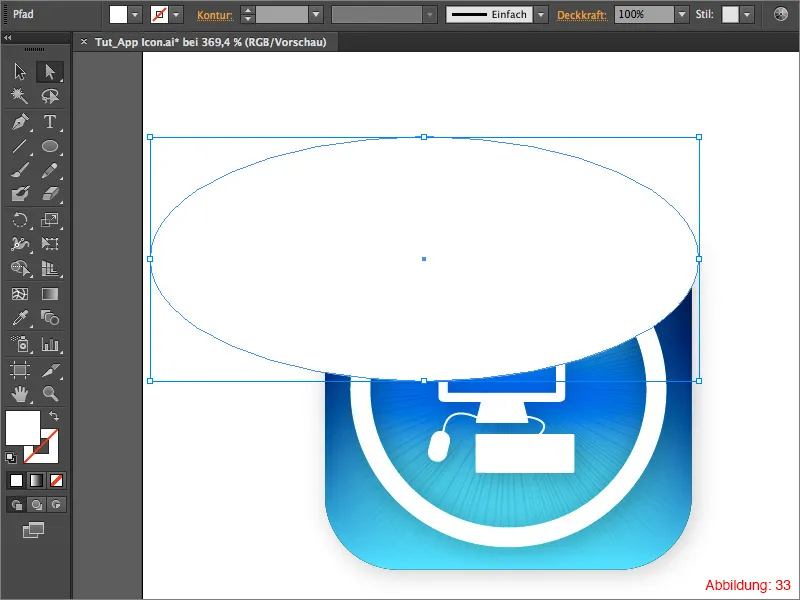The width and height of the screenshot is (800, 600).
Task: Select the Selection tool (black arrow)
Action: (20, 71)
